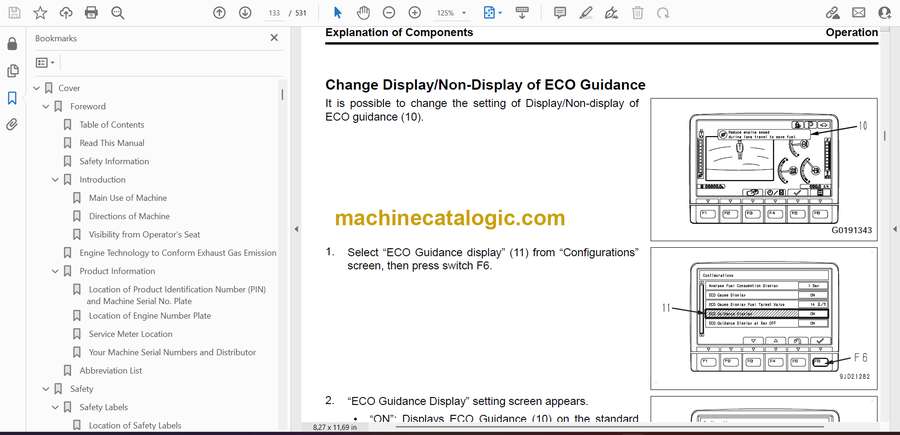This screenshot has width=900, height=435.
Task: Close the Bookmarks panel
Action: coord(274,38)
